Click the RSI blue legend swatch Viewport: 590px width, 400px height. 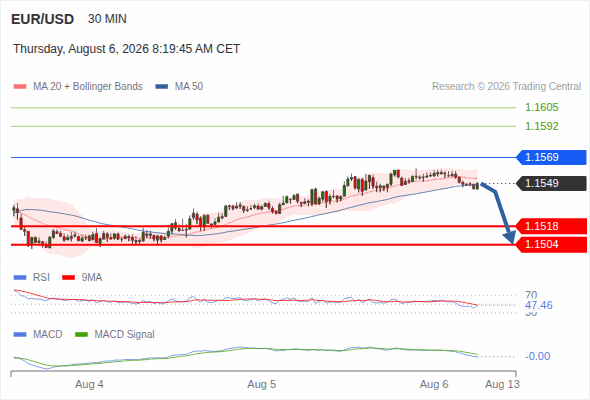[x=20, y=278]
